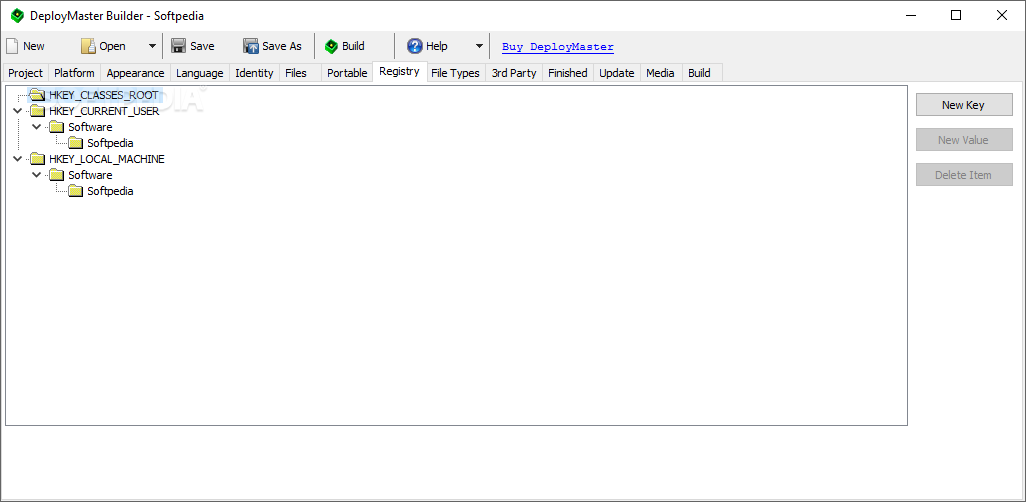
Task: Click Softpedia folder icon under HKEY_CURRENT_USER
Action: (76, 143)
